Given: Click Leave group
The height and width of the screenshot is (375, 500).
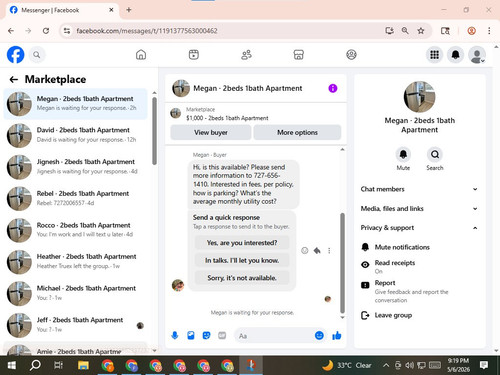Looking at the screenshot, I should pos(393,315).
